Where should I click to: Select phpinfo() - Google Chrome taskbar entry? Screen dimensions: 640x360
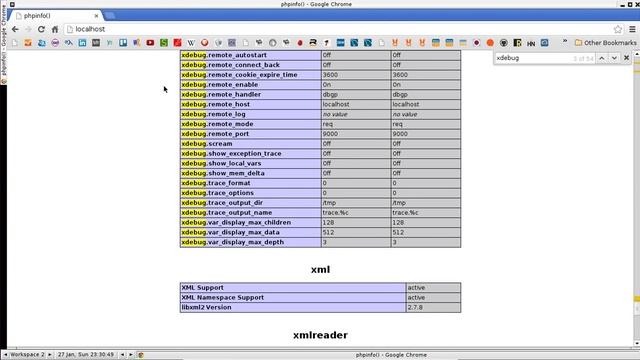coord(391,355)
